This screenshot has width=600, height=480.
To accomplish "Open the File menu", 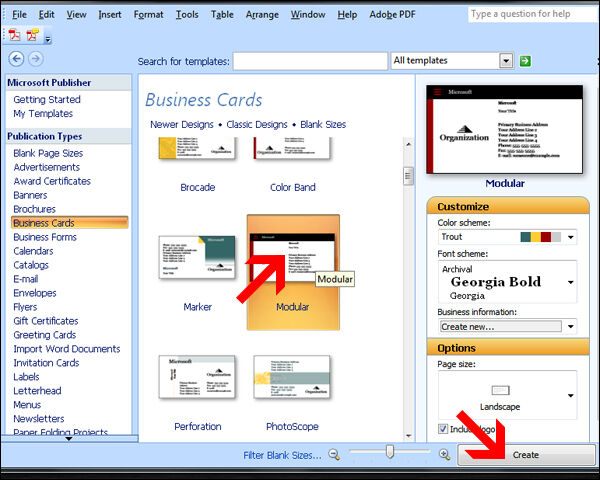I will pyautogui.click(x=19, y=15).
